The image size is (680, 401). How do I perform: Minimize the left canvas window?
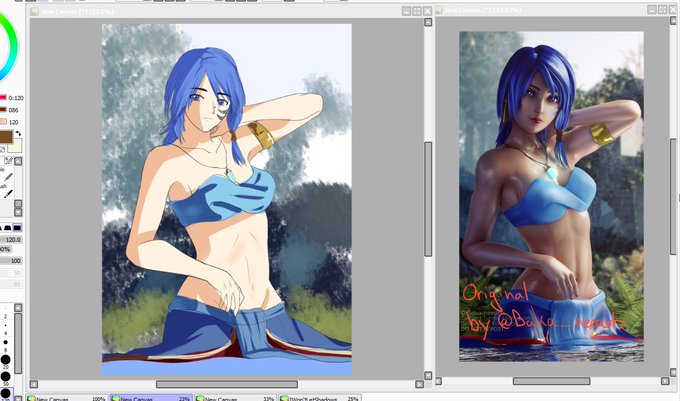coord(406,11)
